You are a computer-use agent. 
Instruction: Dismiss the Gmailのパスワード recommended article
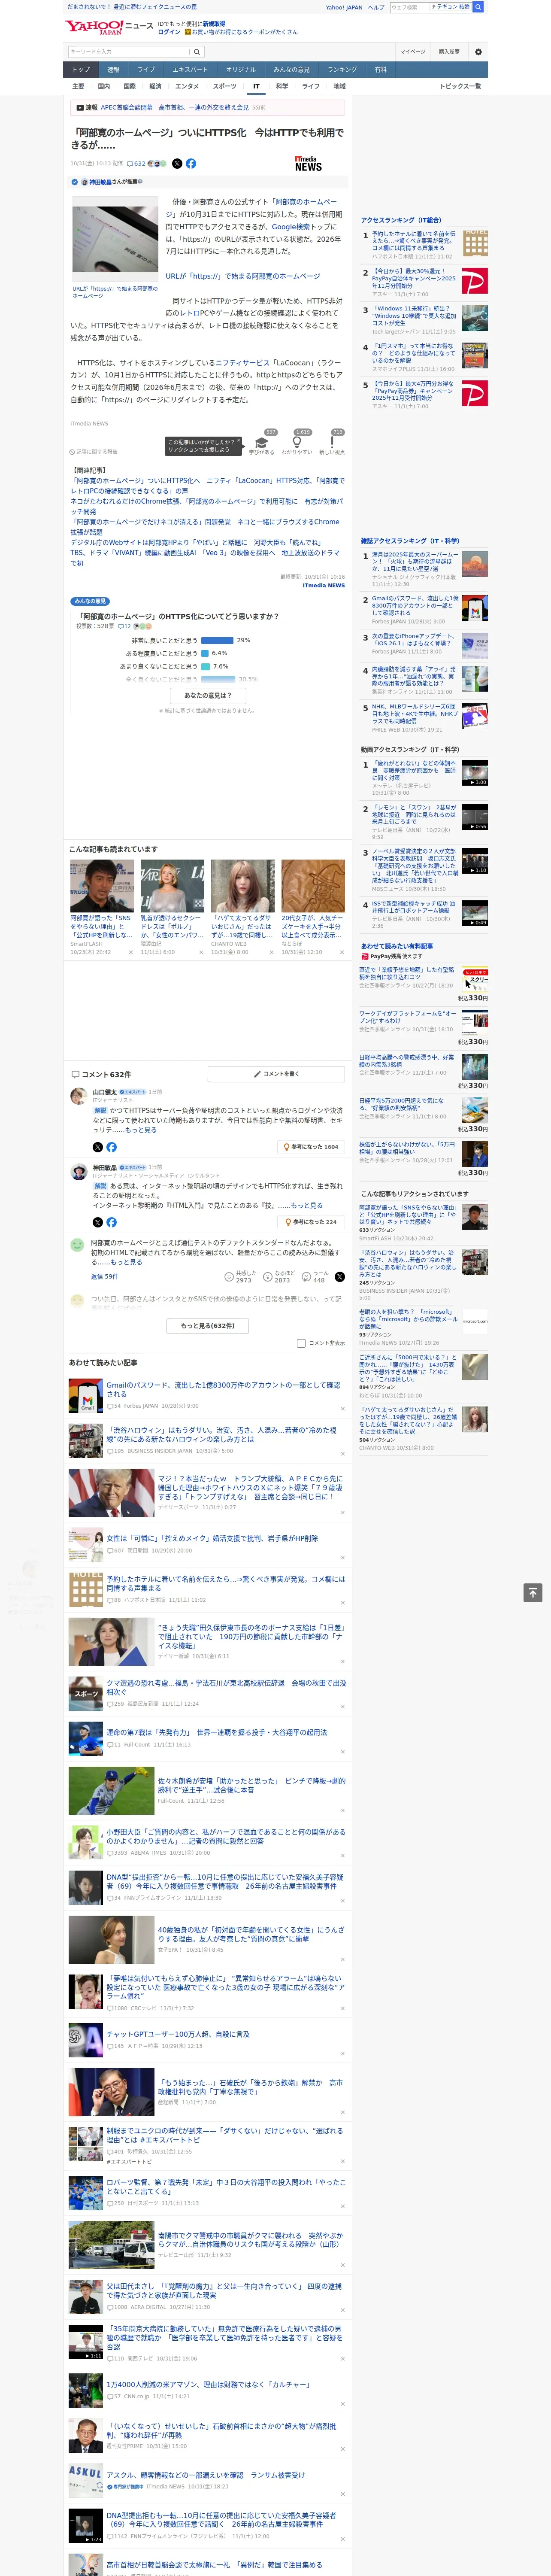[x=343, y=1409]
